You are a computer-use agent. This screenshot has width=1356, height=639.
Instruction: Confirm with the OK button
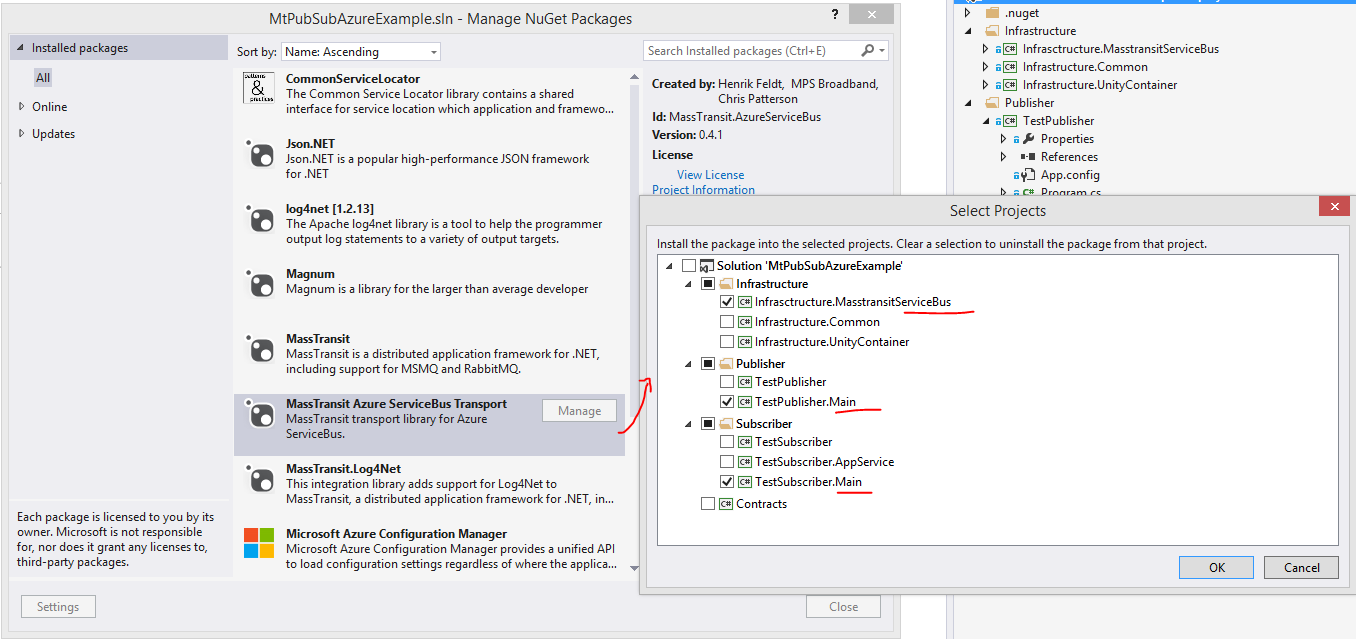point(1216,567)
